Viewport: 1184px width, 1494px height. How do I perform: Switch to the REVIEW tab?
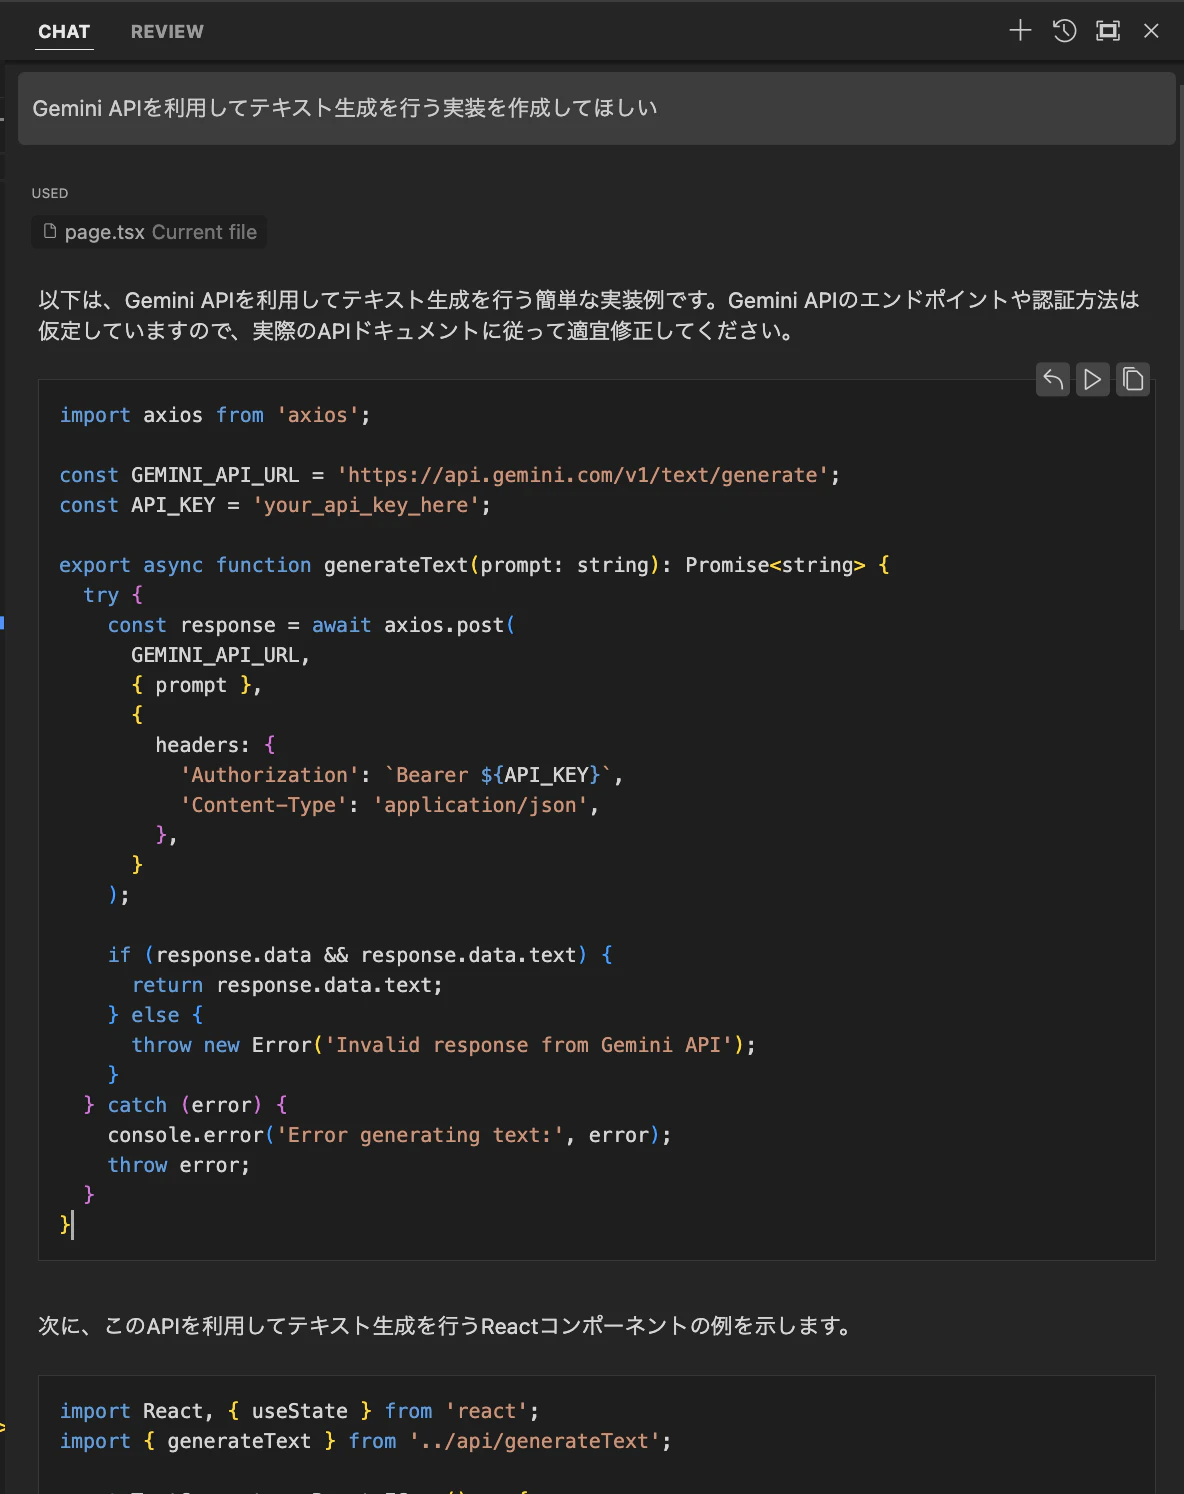coord(166,31)
